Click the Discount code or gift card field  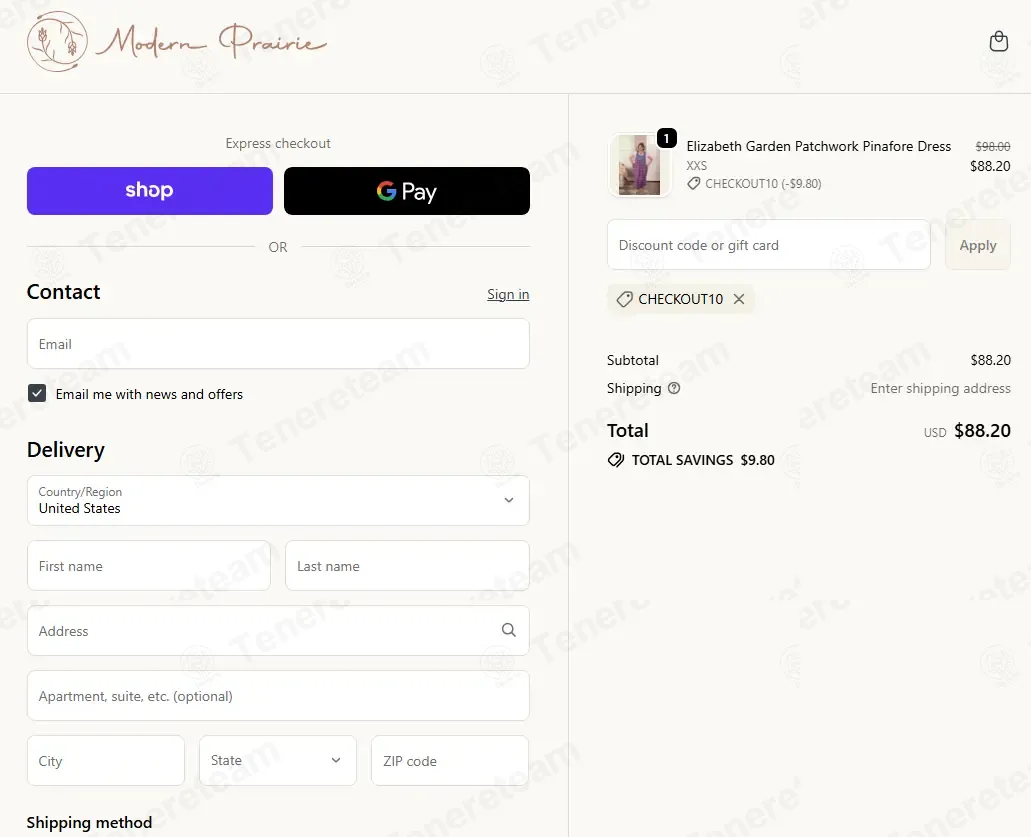point(769,245)
